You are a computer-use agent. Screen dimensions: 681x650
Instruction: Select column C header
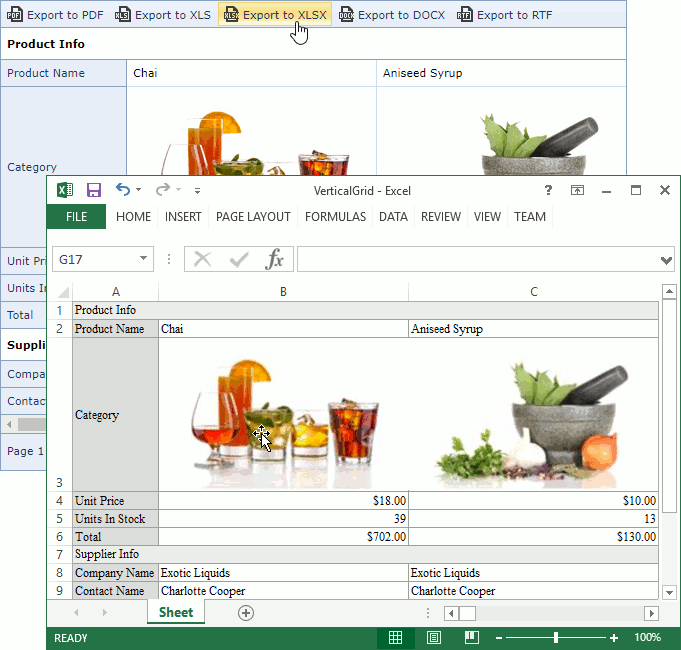534,292
